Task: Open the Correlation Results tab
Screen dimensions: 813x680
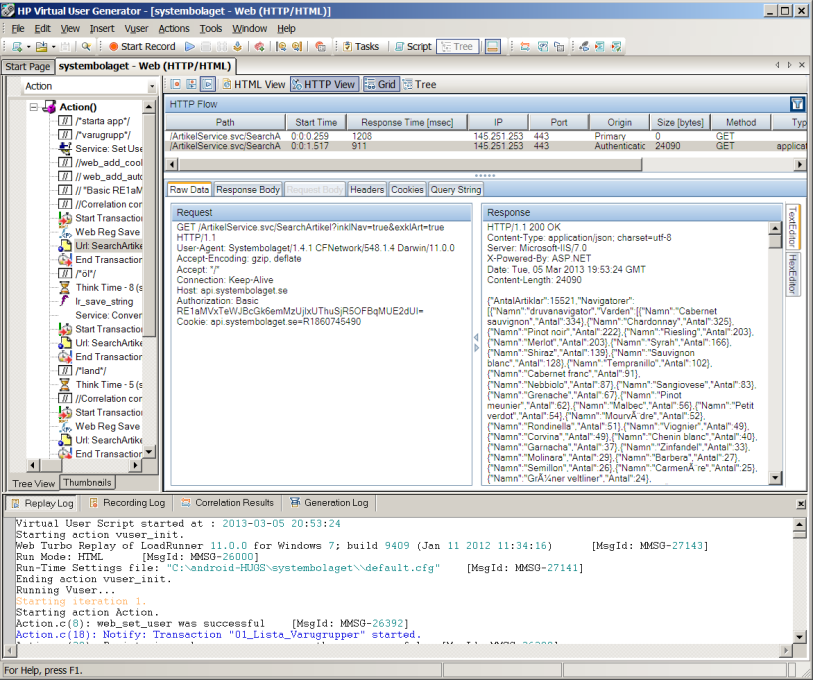Action: click(x=228, y=503)
